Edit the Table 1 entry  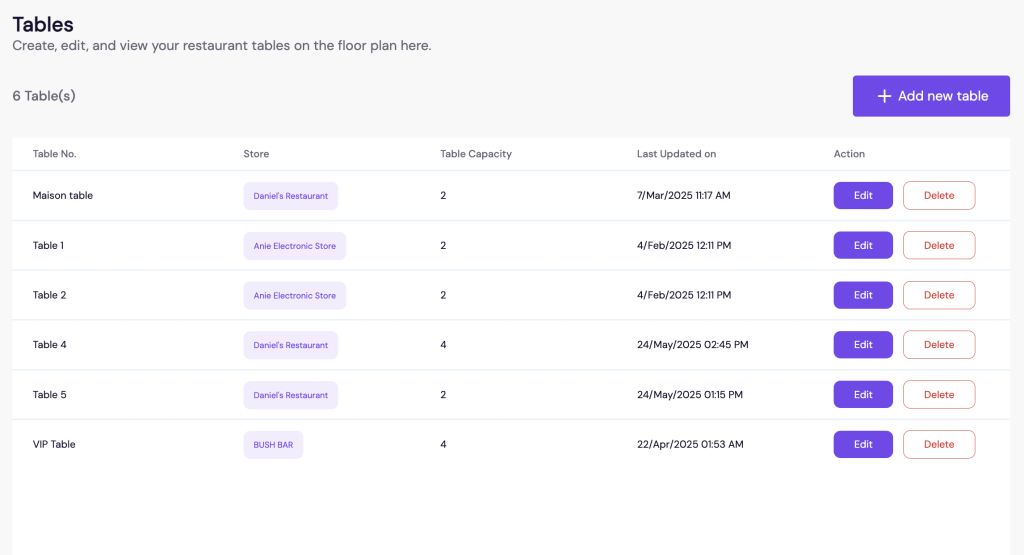click(863, 246)
